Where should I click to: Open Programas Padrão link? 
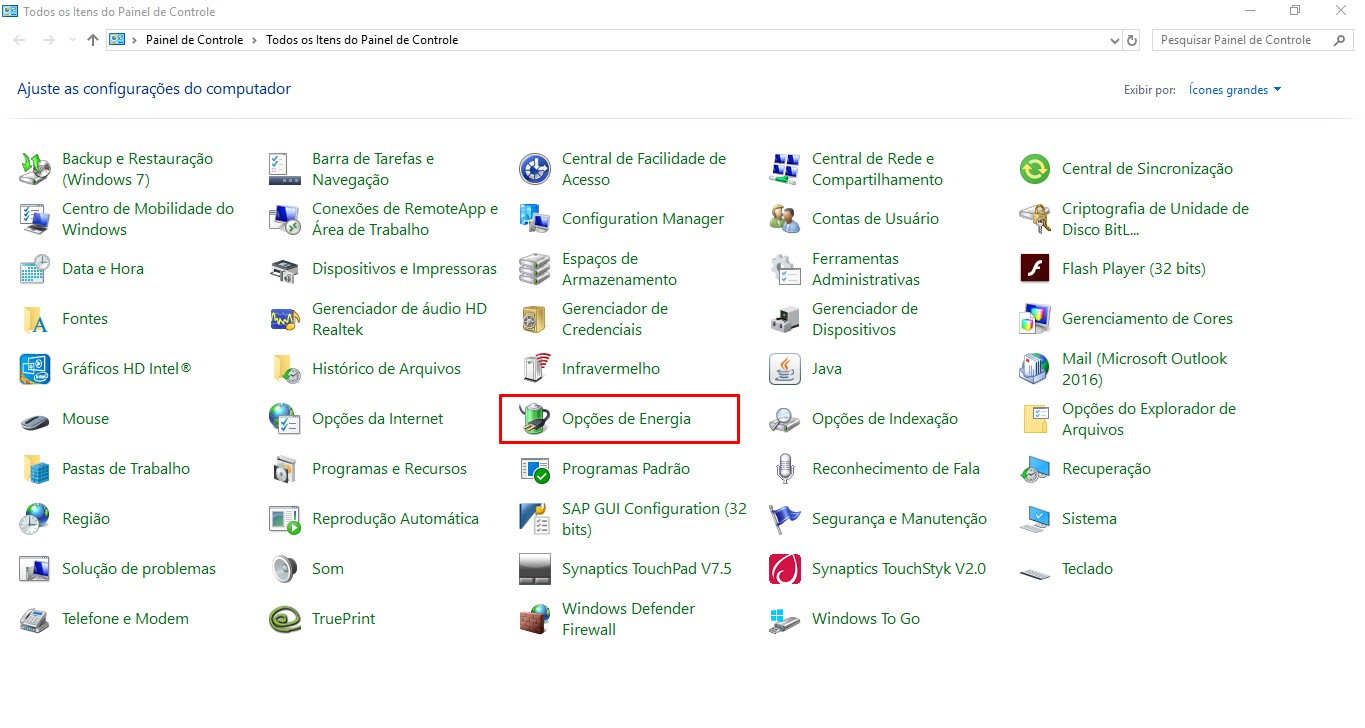[626, 469]
